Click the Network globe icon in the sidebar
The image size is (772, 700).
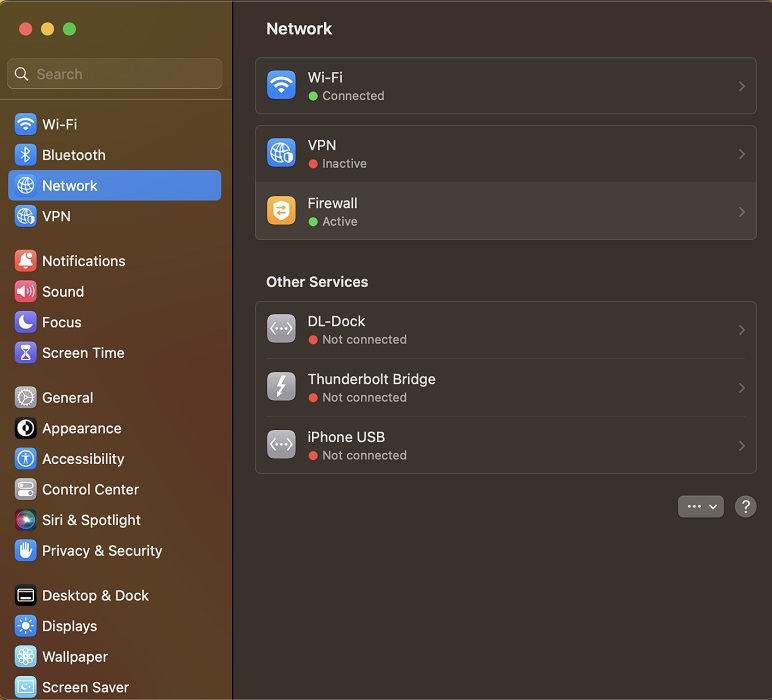pyautogui.click(x=26, y=186)
